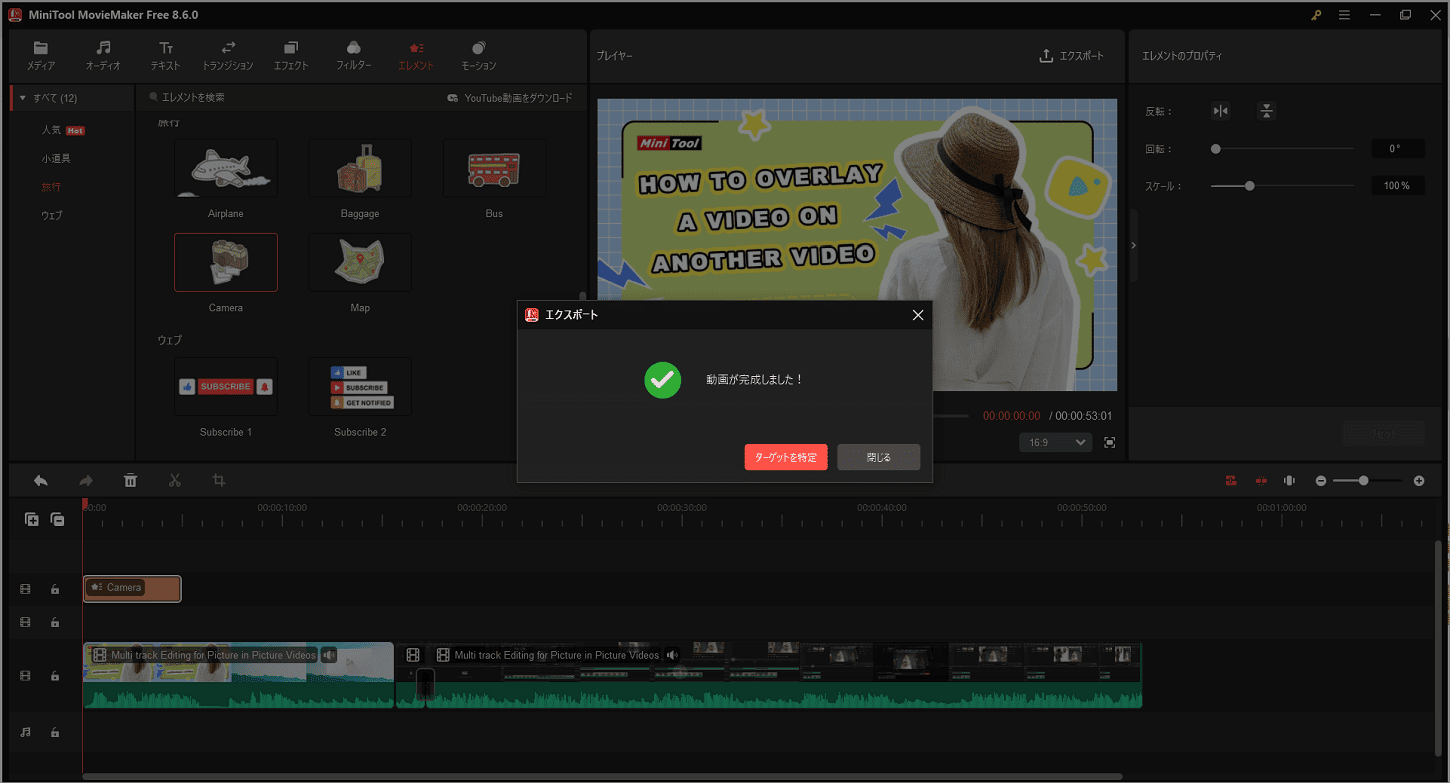Collapse the すべて (12) category list
This screenshot has width=1450, height=783.
[23, 98]
